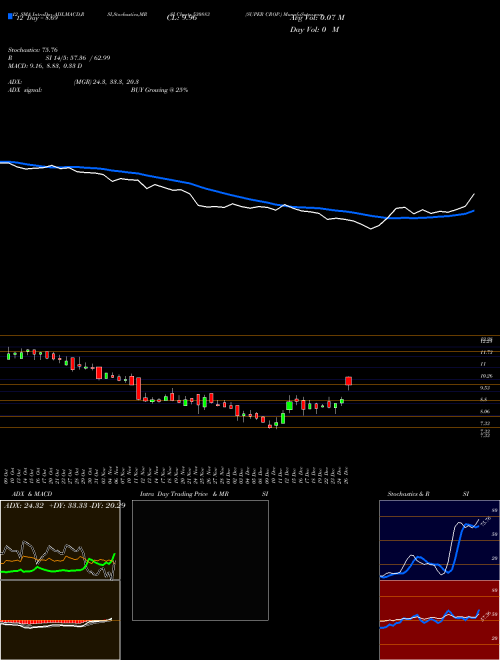This screenshot has width=500, height=660.
Task: Open the MACD histogram mini chart
Action: [x=60, y=620]
